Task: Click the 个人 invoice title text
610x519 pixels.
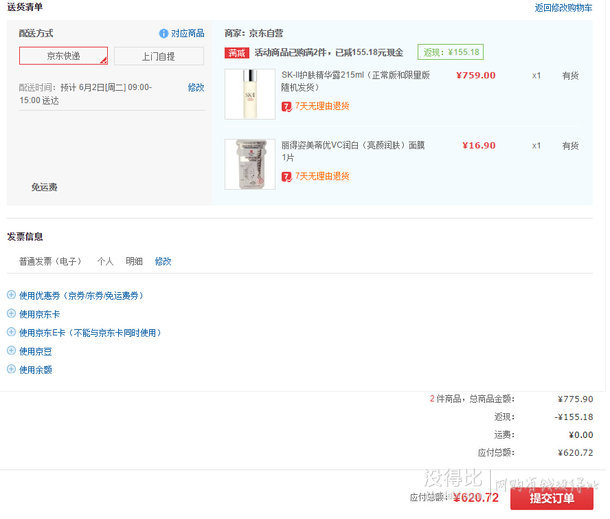Action: click(x=105, y=261)
